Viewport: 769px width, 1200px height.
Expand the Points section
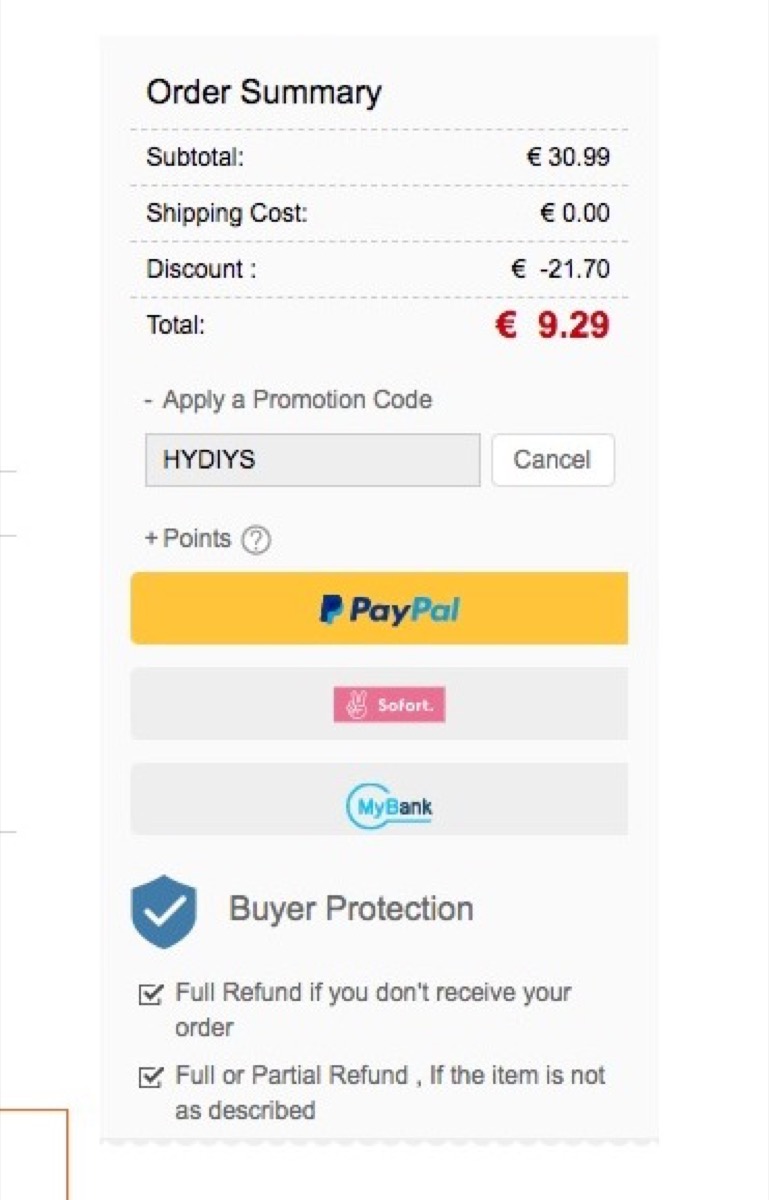click(x=188, y=539)
